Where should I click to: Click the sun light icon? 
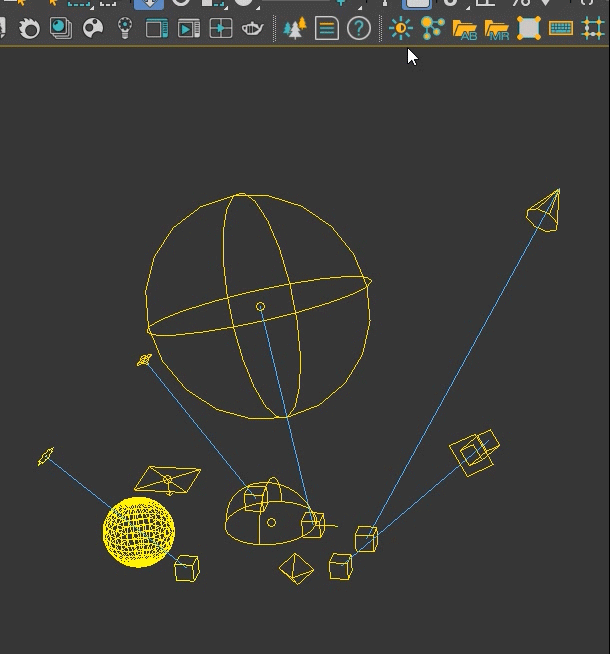401,28
